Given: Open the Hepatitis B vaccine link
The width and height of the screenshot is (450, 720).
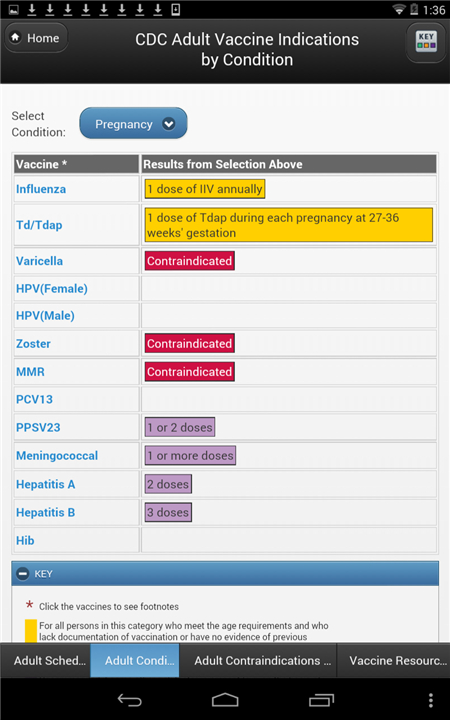Looking at the screenshot, I should click(x=45, y=512).
